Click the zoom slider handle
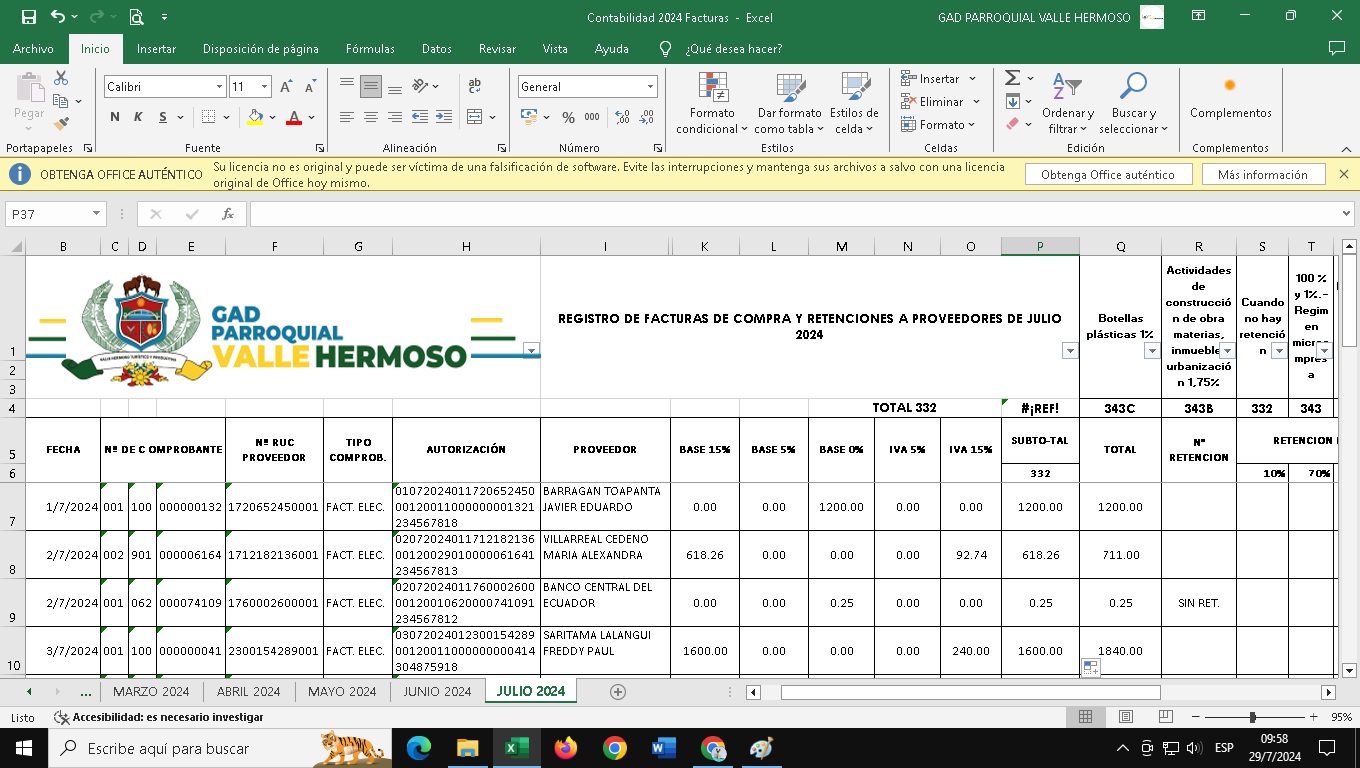Viewport: 1360px width, 768px height. (x=1252, y=717)
